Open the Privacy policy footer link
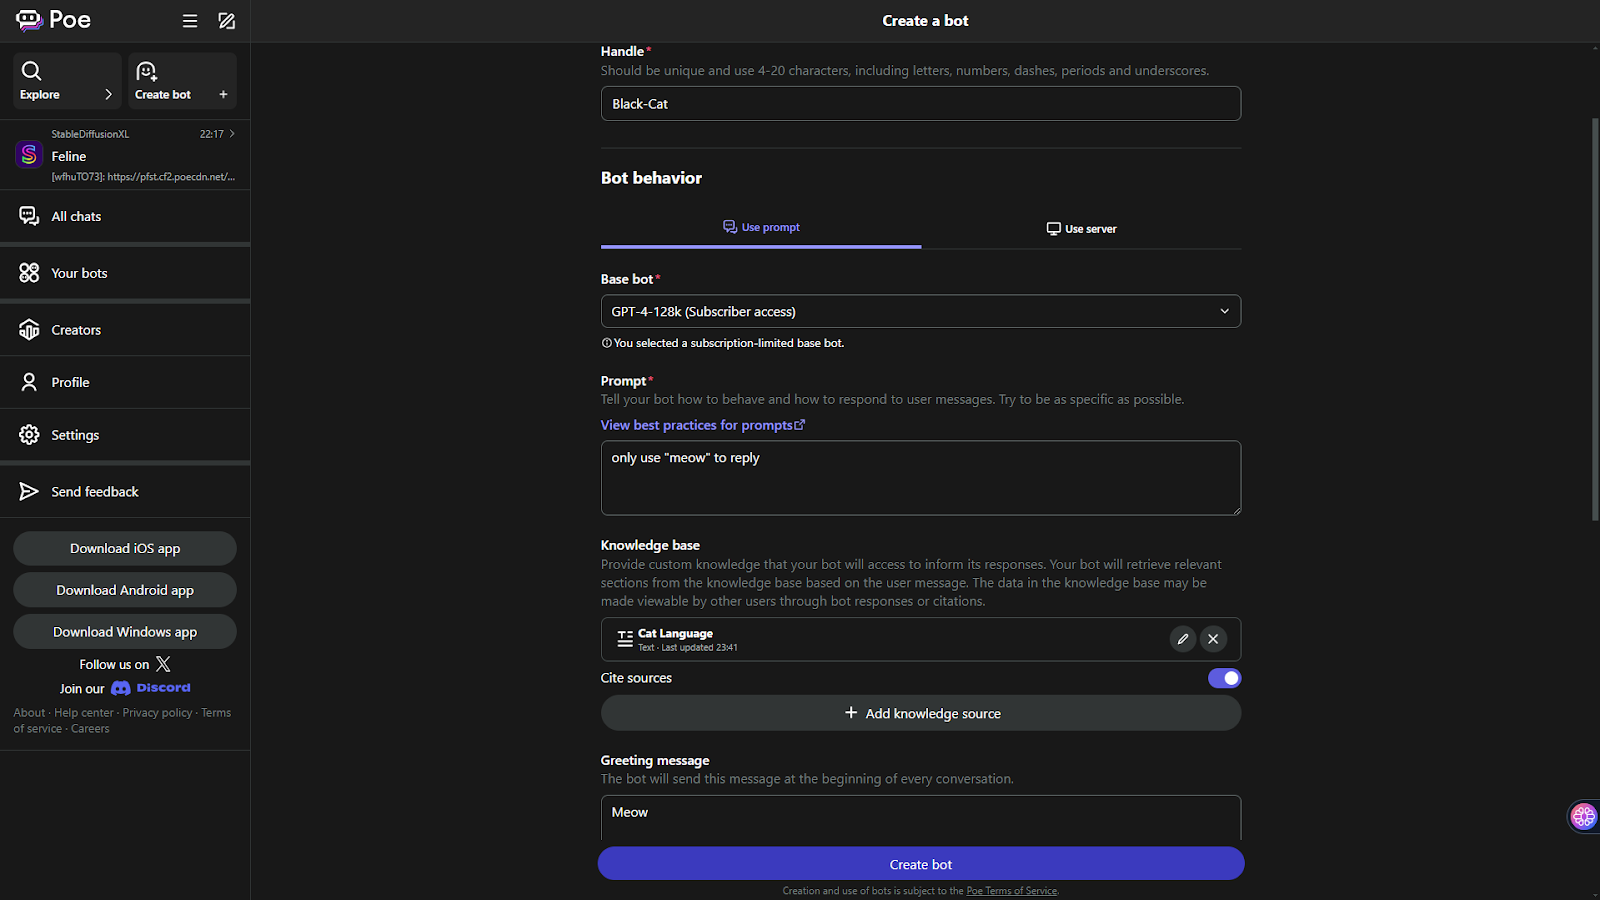The image size is (1600, 900). (x=157, y=713)
